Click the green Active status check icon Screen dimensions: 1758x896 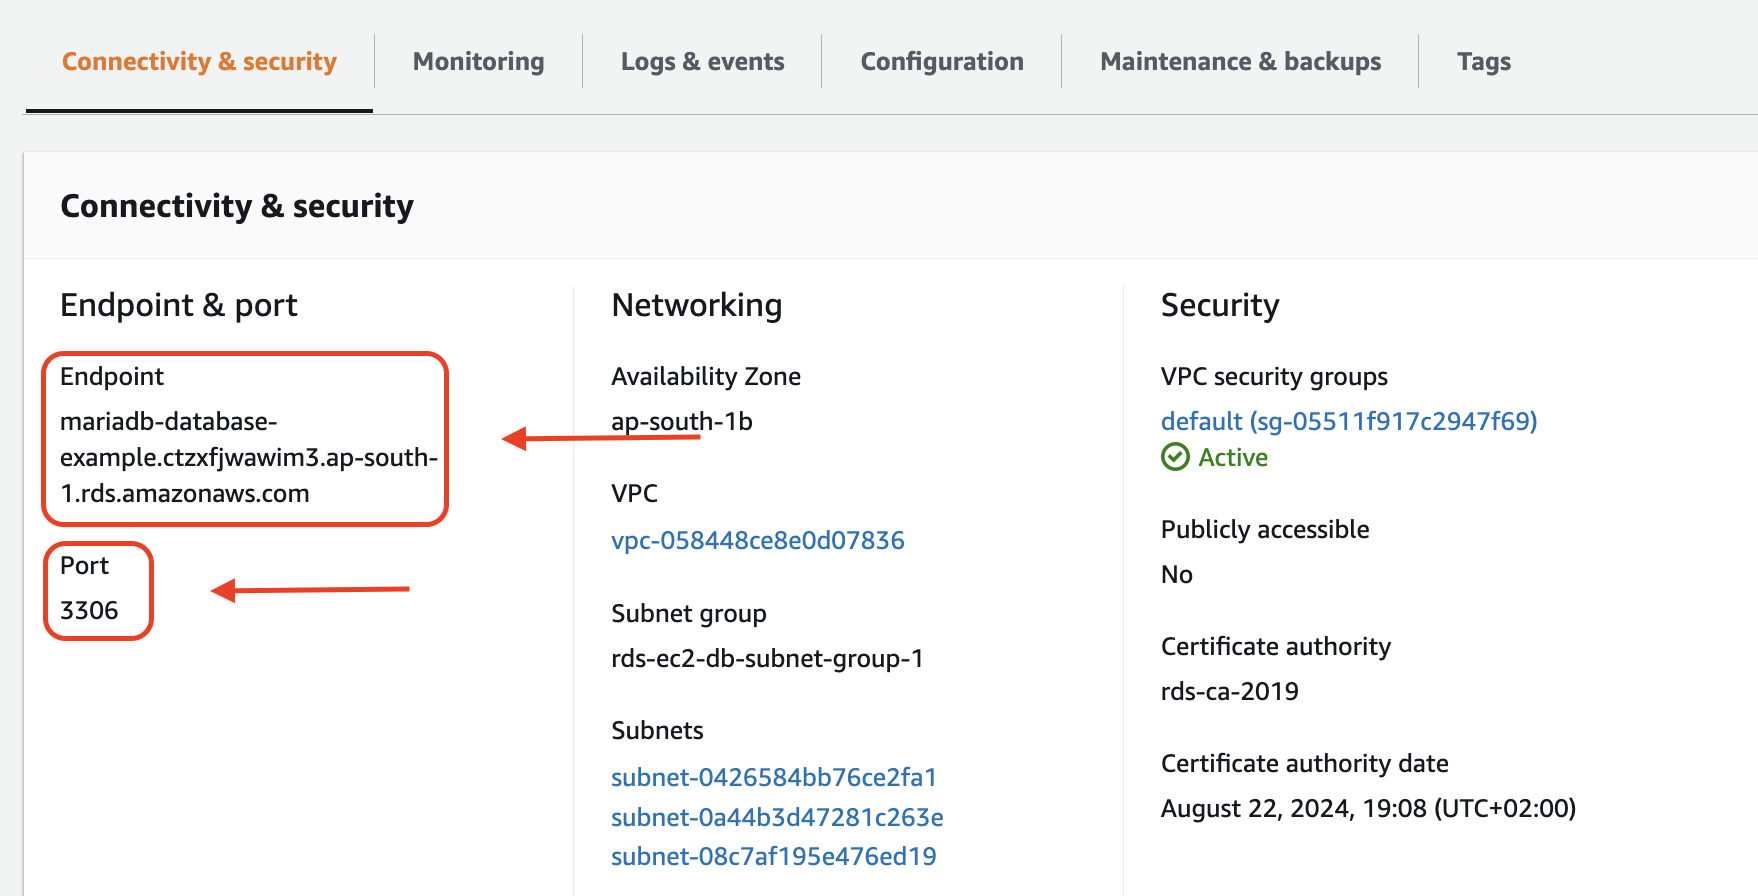point(1175,457)
